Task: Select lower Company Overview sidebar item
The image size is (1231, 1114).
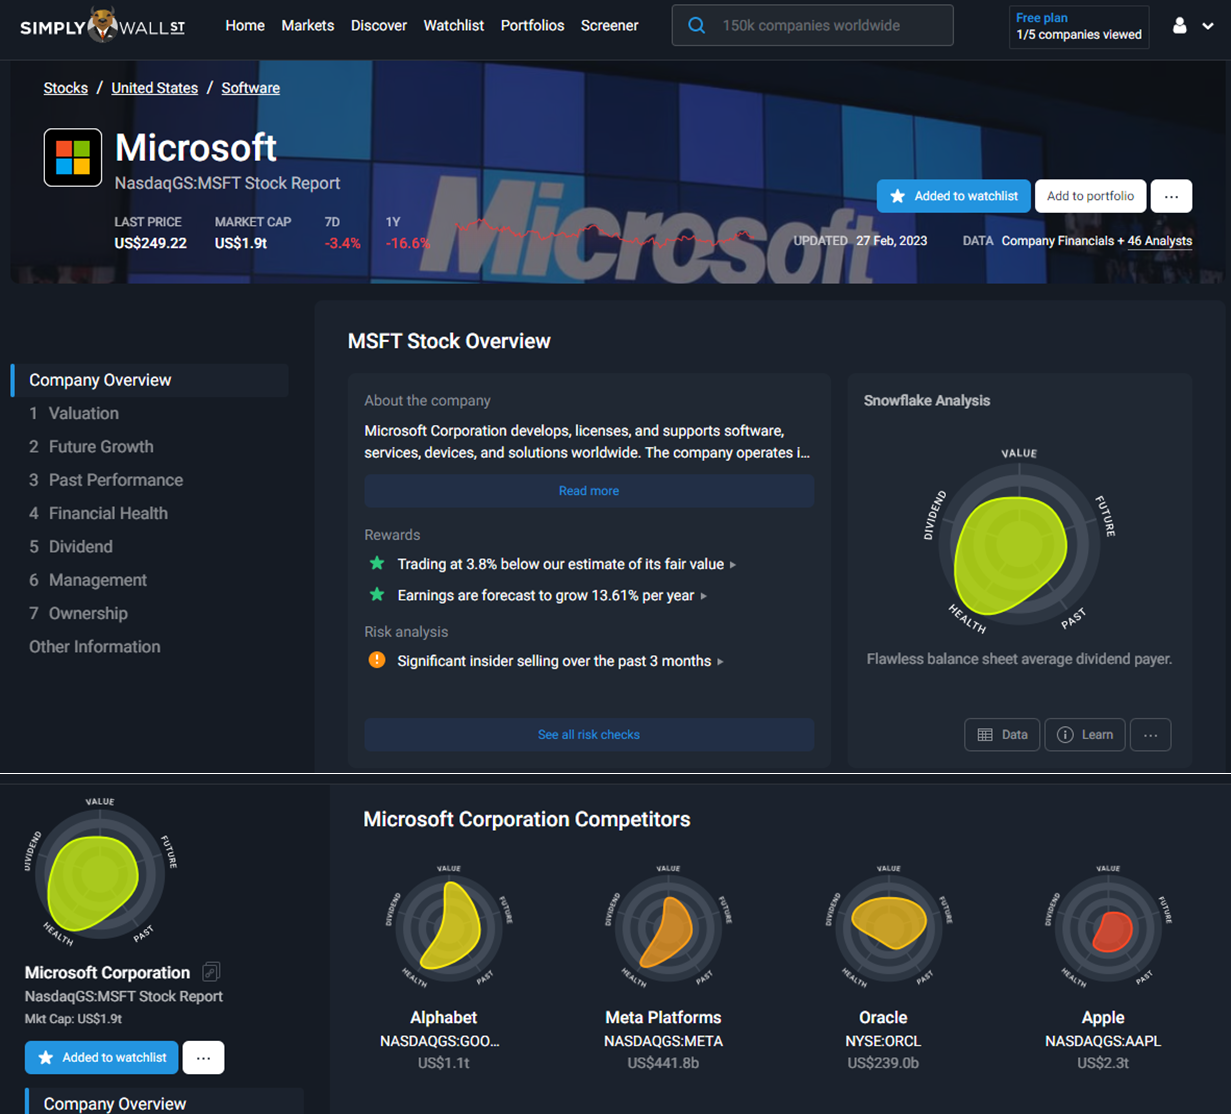Action: 164,1102
